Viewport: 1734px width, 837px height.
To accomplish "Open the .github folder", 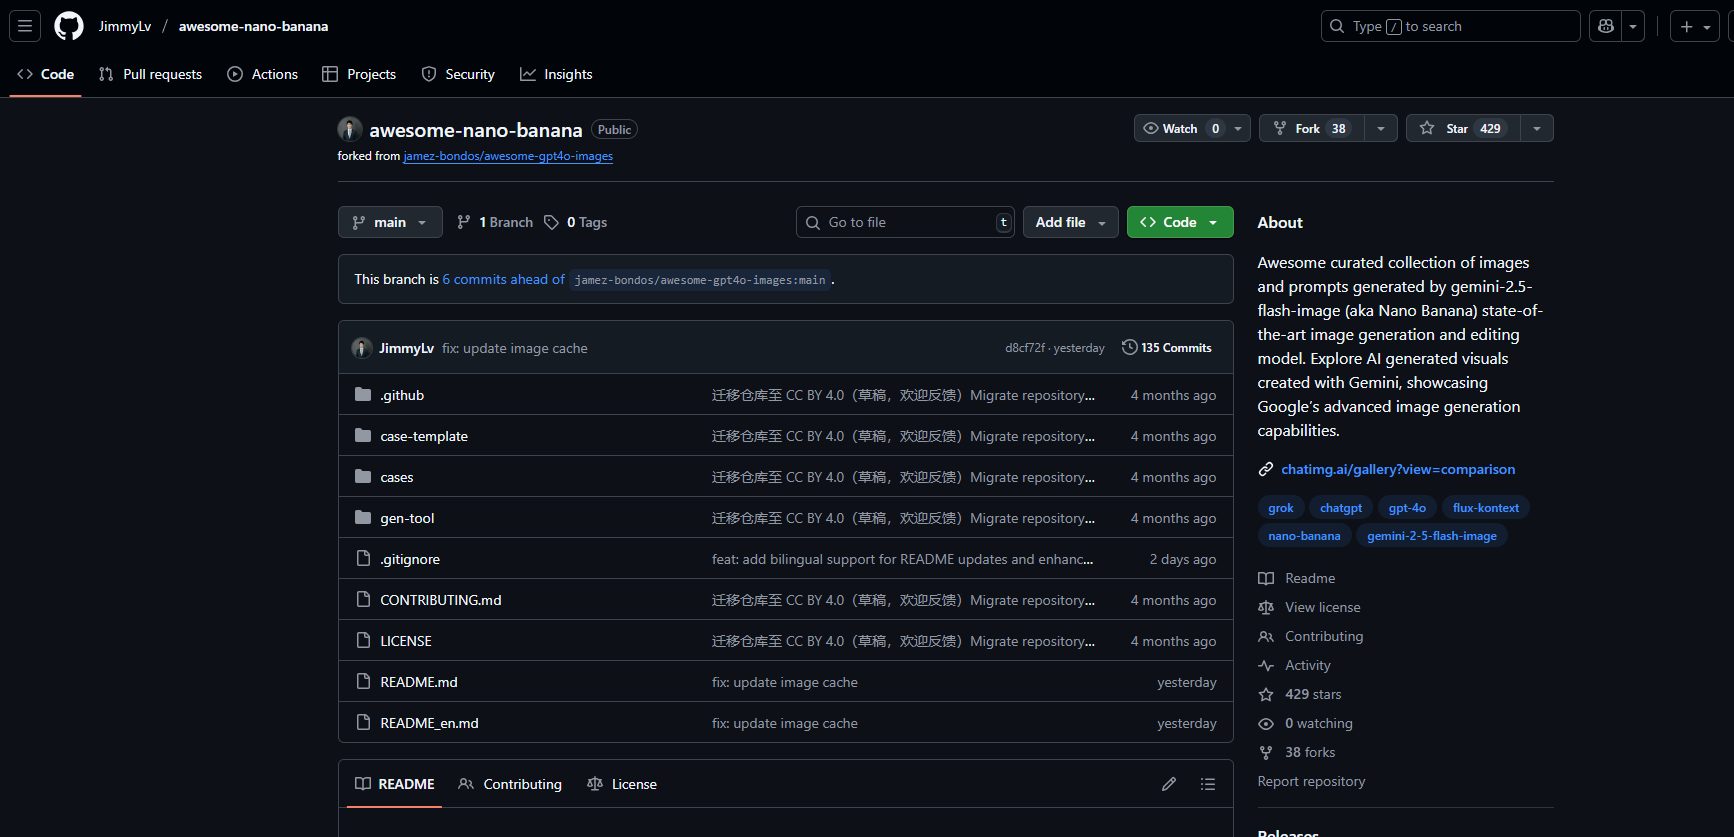I will 402,395.
